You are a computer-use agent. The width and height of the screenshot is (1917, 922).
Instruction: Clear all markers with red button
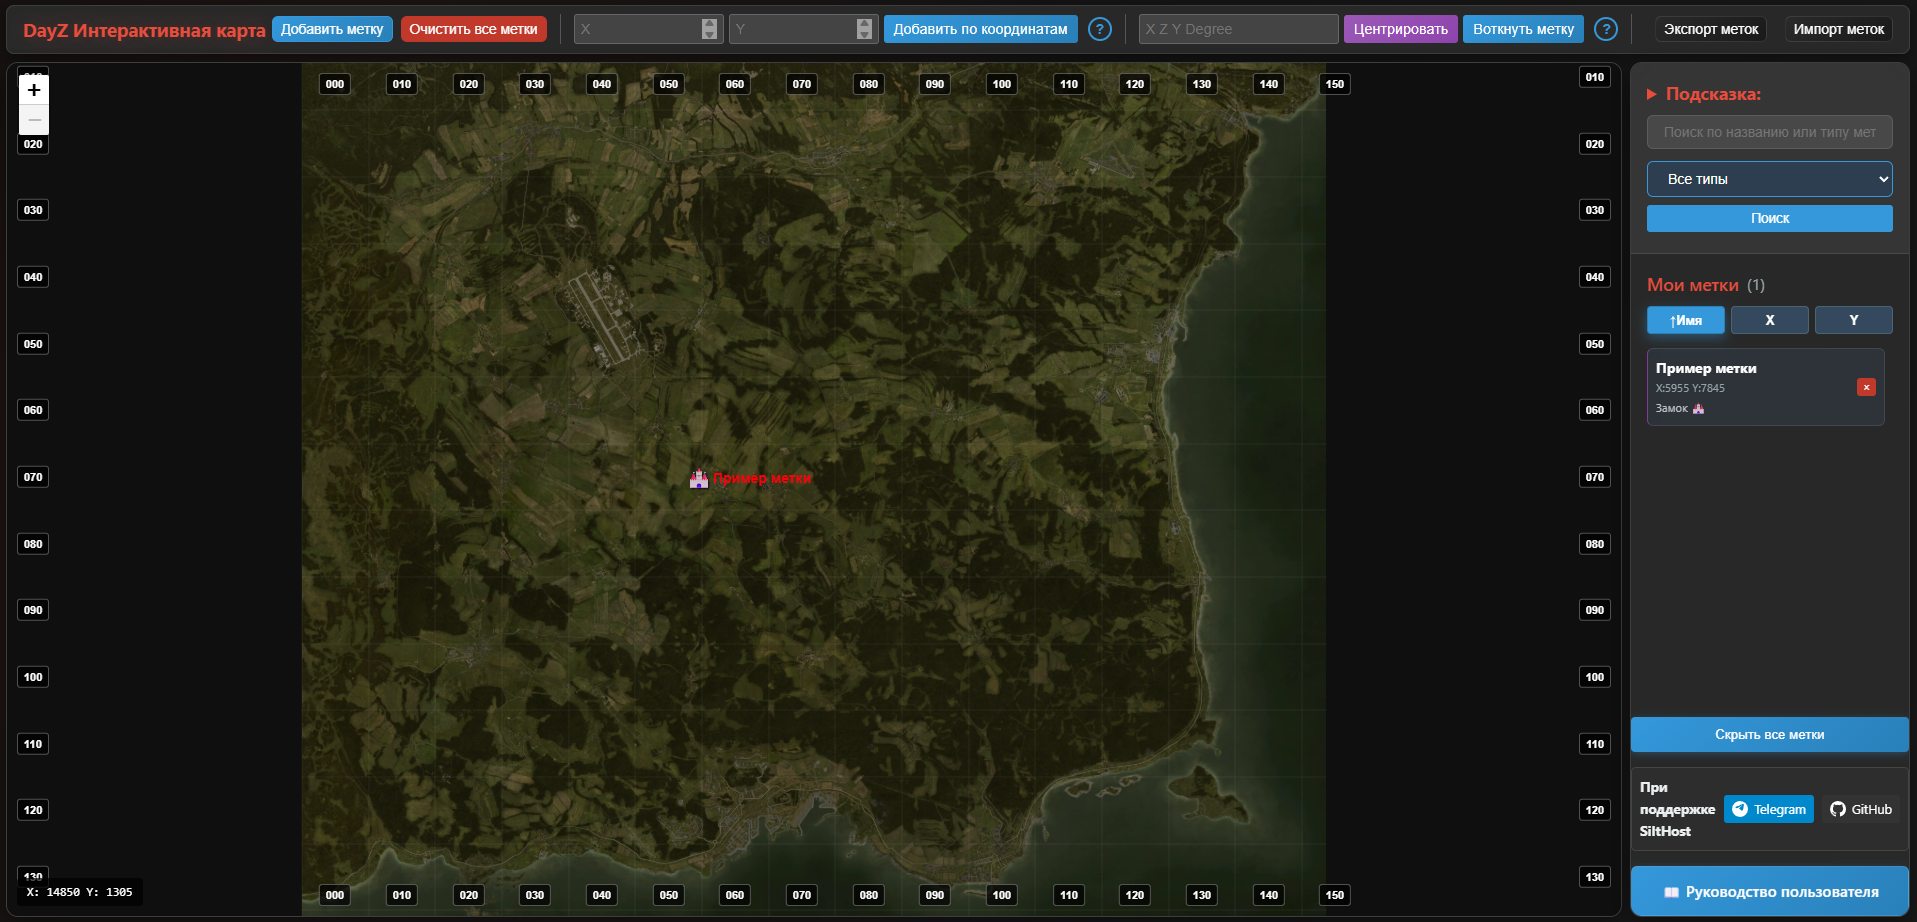(473, 29)
